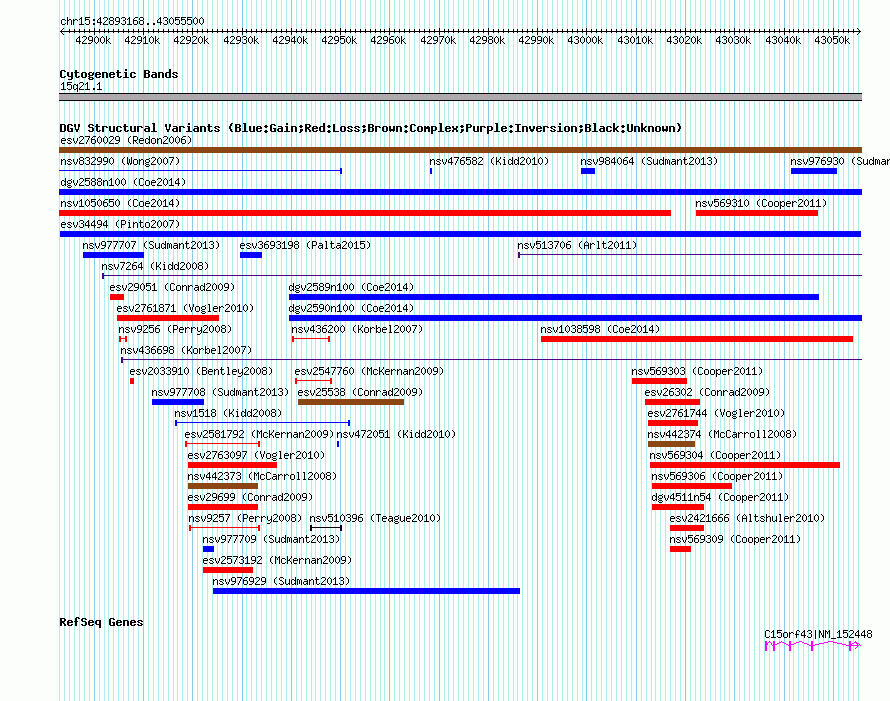Open esv3693198 (Palta2015) variant
Viewport: 890px width, 701px height.
coord(251,255)
